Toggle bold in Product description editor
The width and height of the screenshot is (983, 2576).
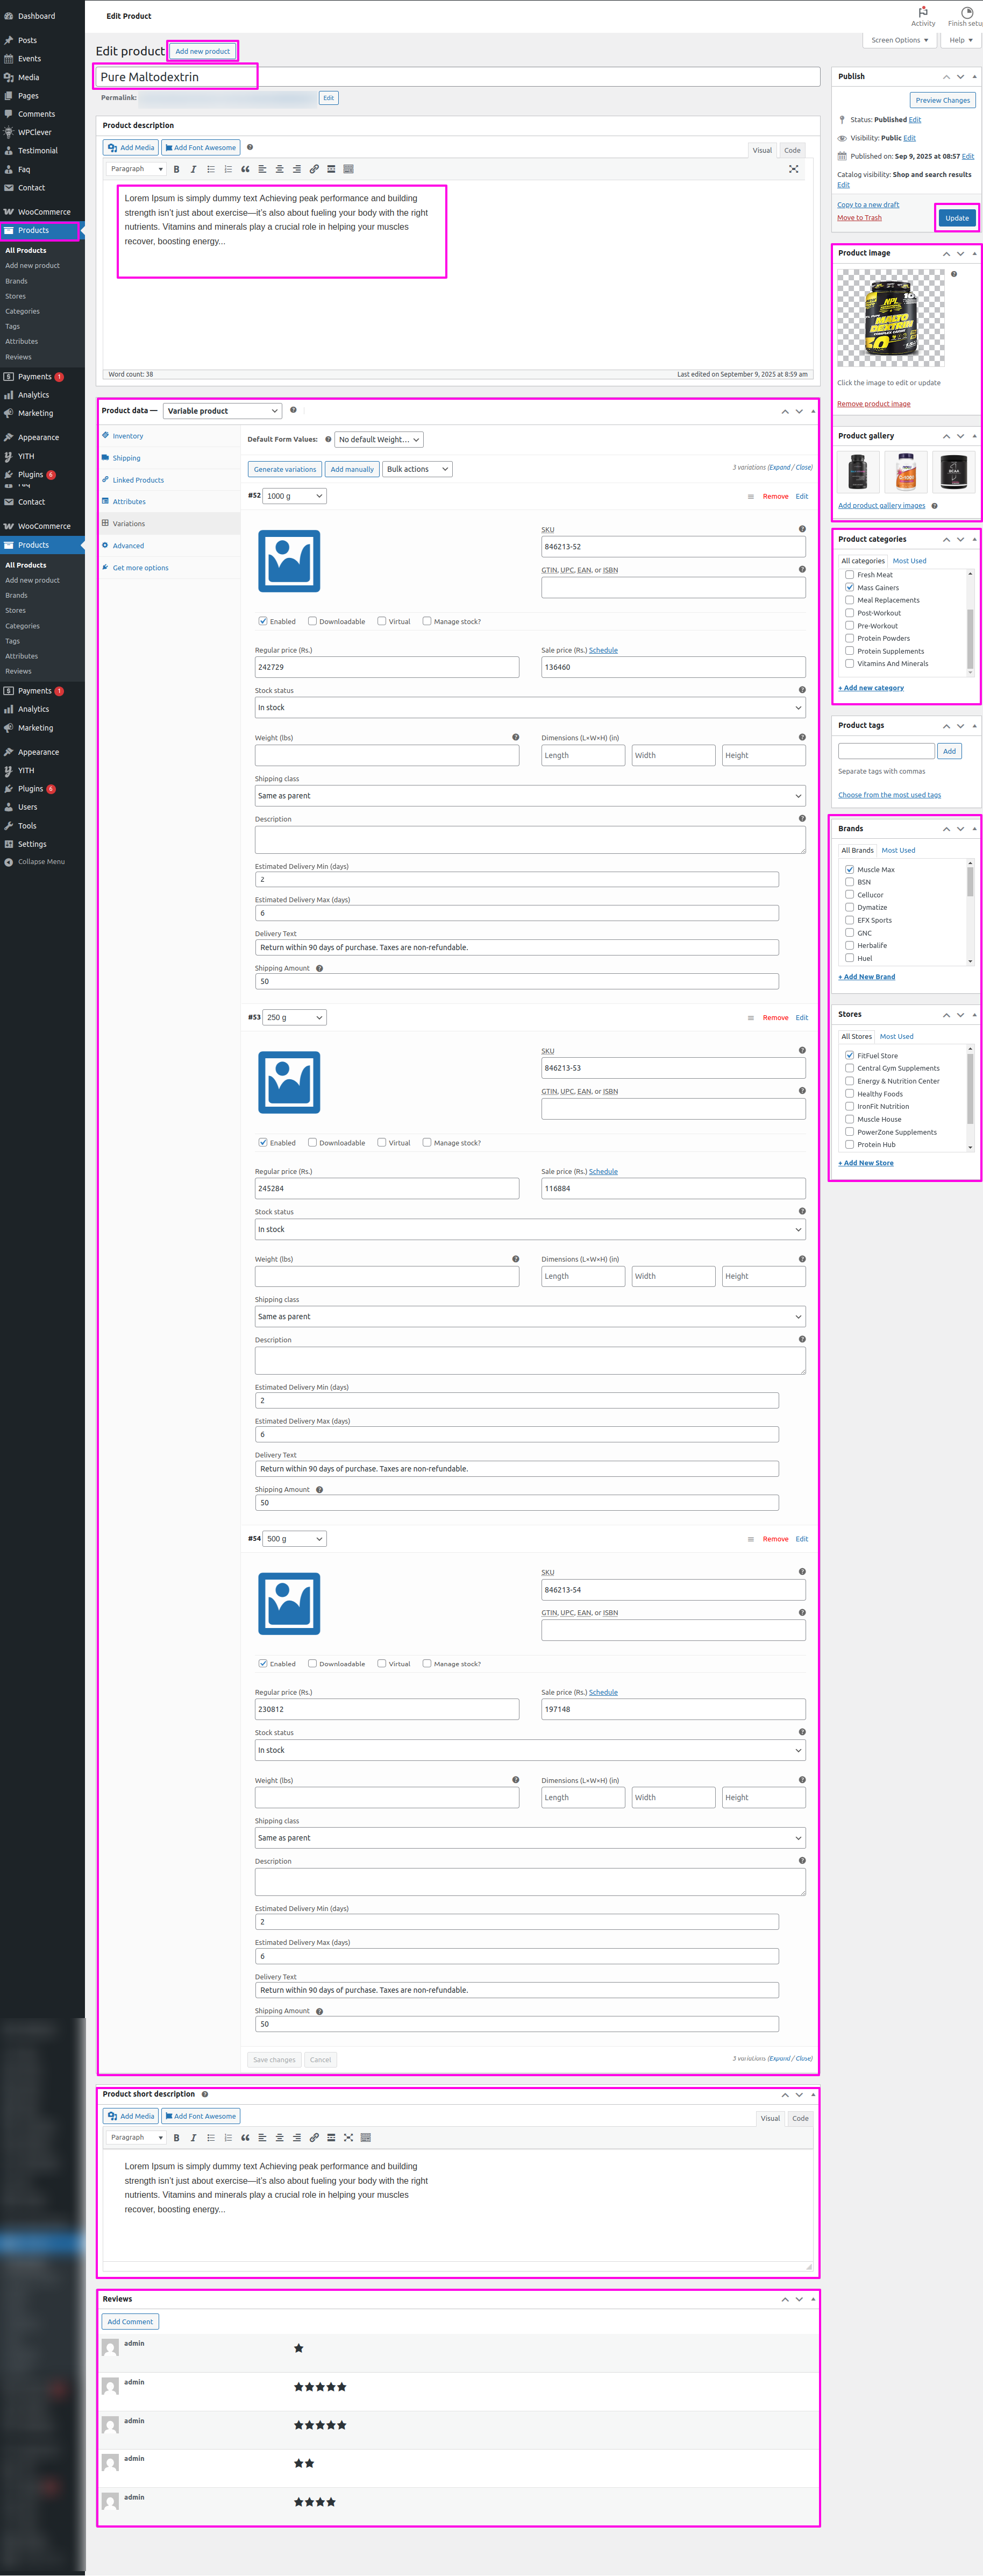pyautogui.click(x=176, y=169)
